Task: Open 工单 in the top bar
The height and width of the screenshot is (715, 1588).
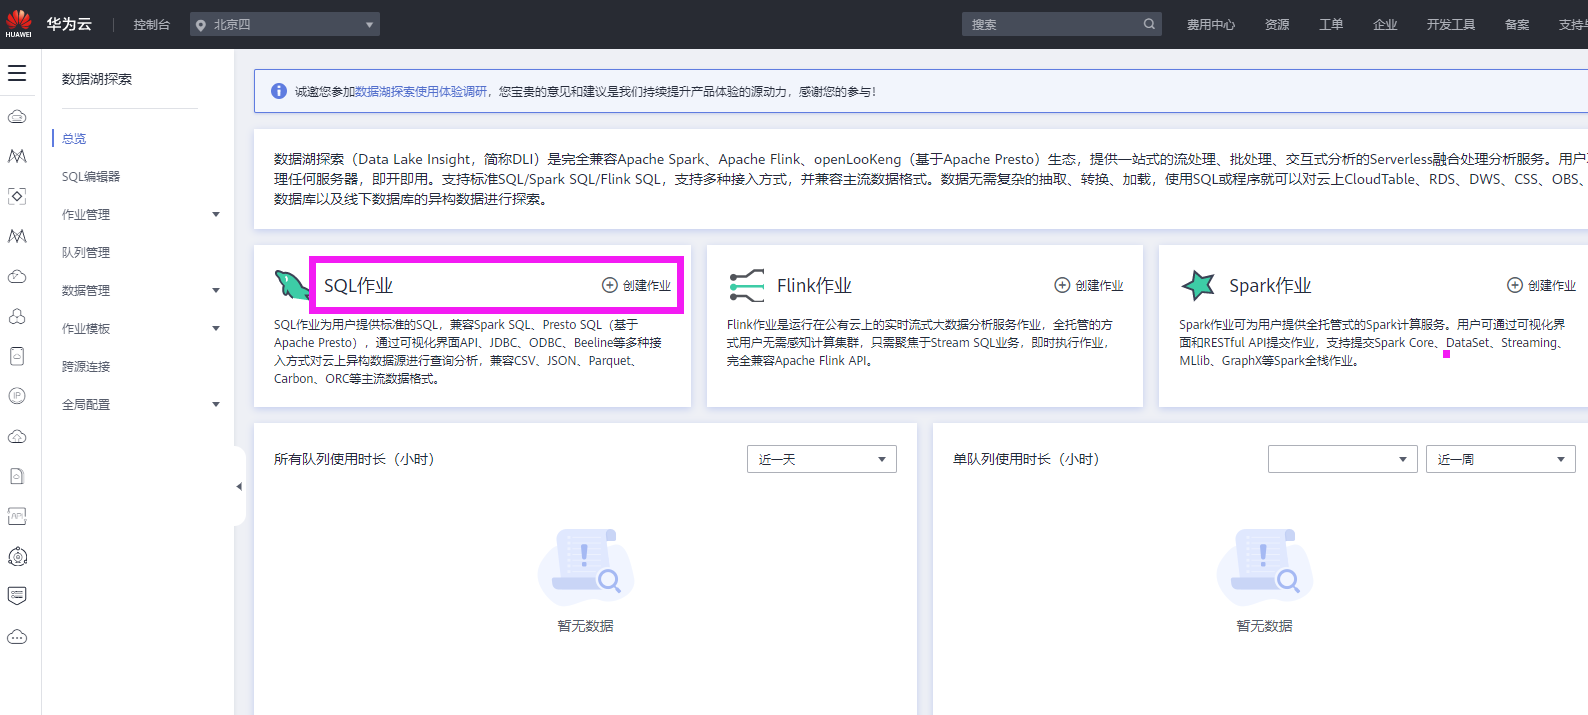Action: (1331, 25)
